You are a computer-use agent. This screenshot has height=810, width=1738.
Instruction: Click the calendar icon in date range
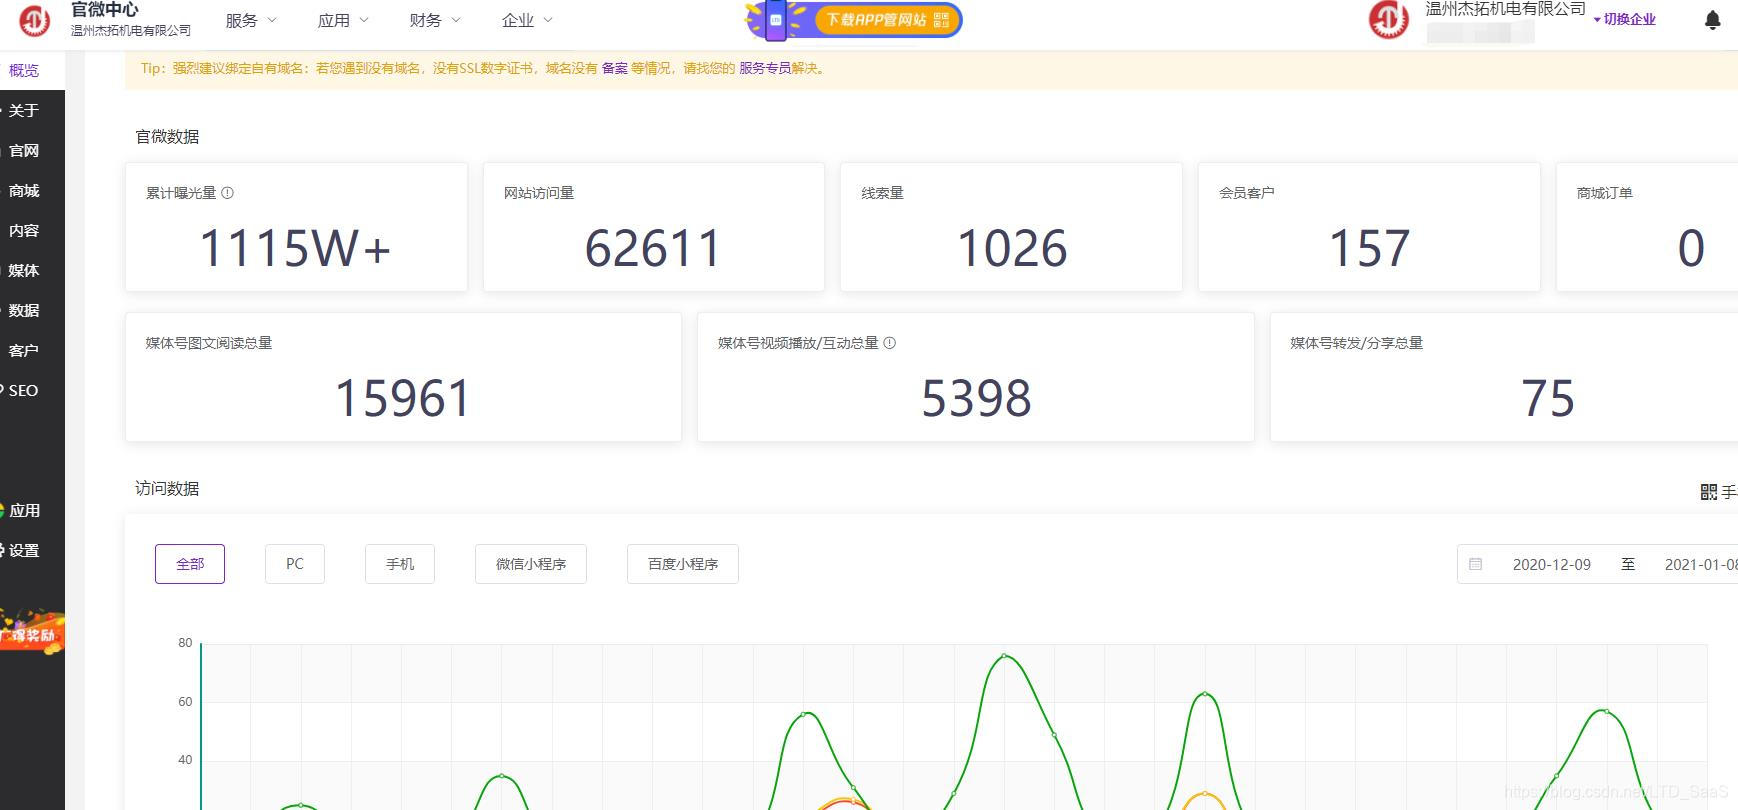point(1475,564)
